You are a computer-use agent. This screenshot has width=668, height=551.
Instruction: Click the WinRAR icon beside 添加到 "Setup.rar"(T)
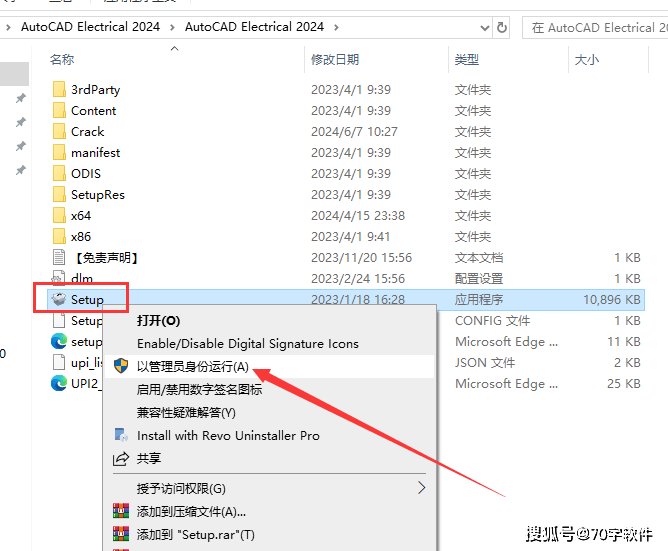click(x=121, y=534)
